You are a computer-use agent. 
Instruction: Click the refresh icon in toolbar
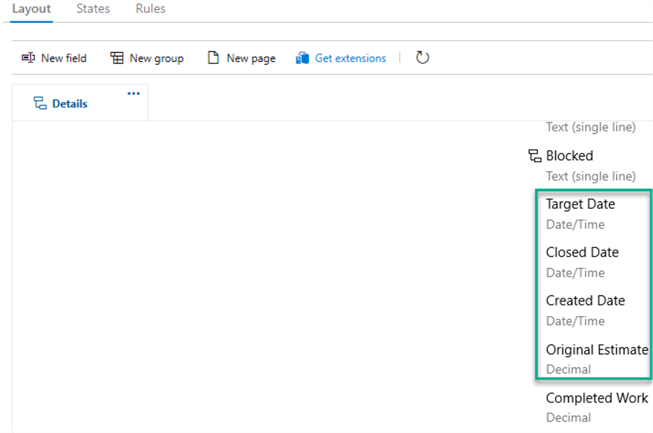click(x=422, y=57)
